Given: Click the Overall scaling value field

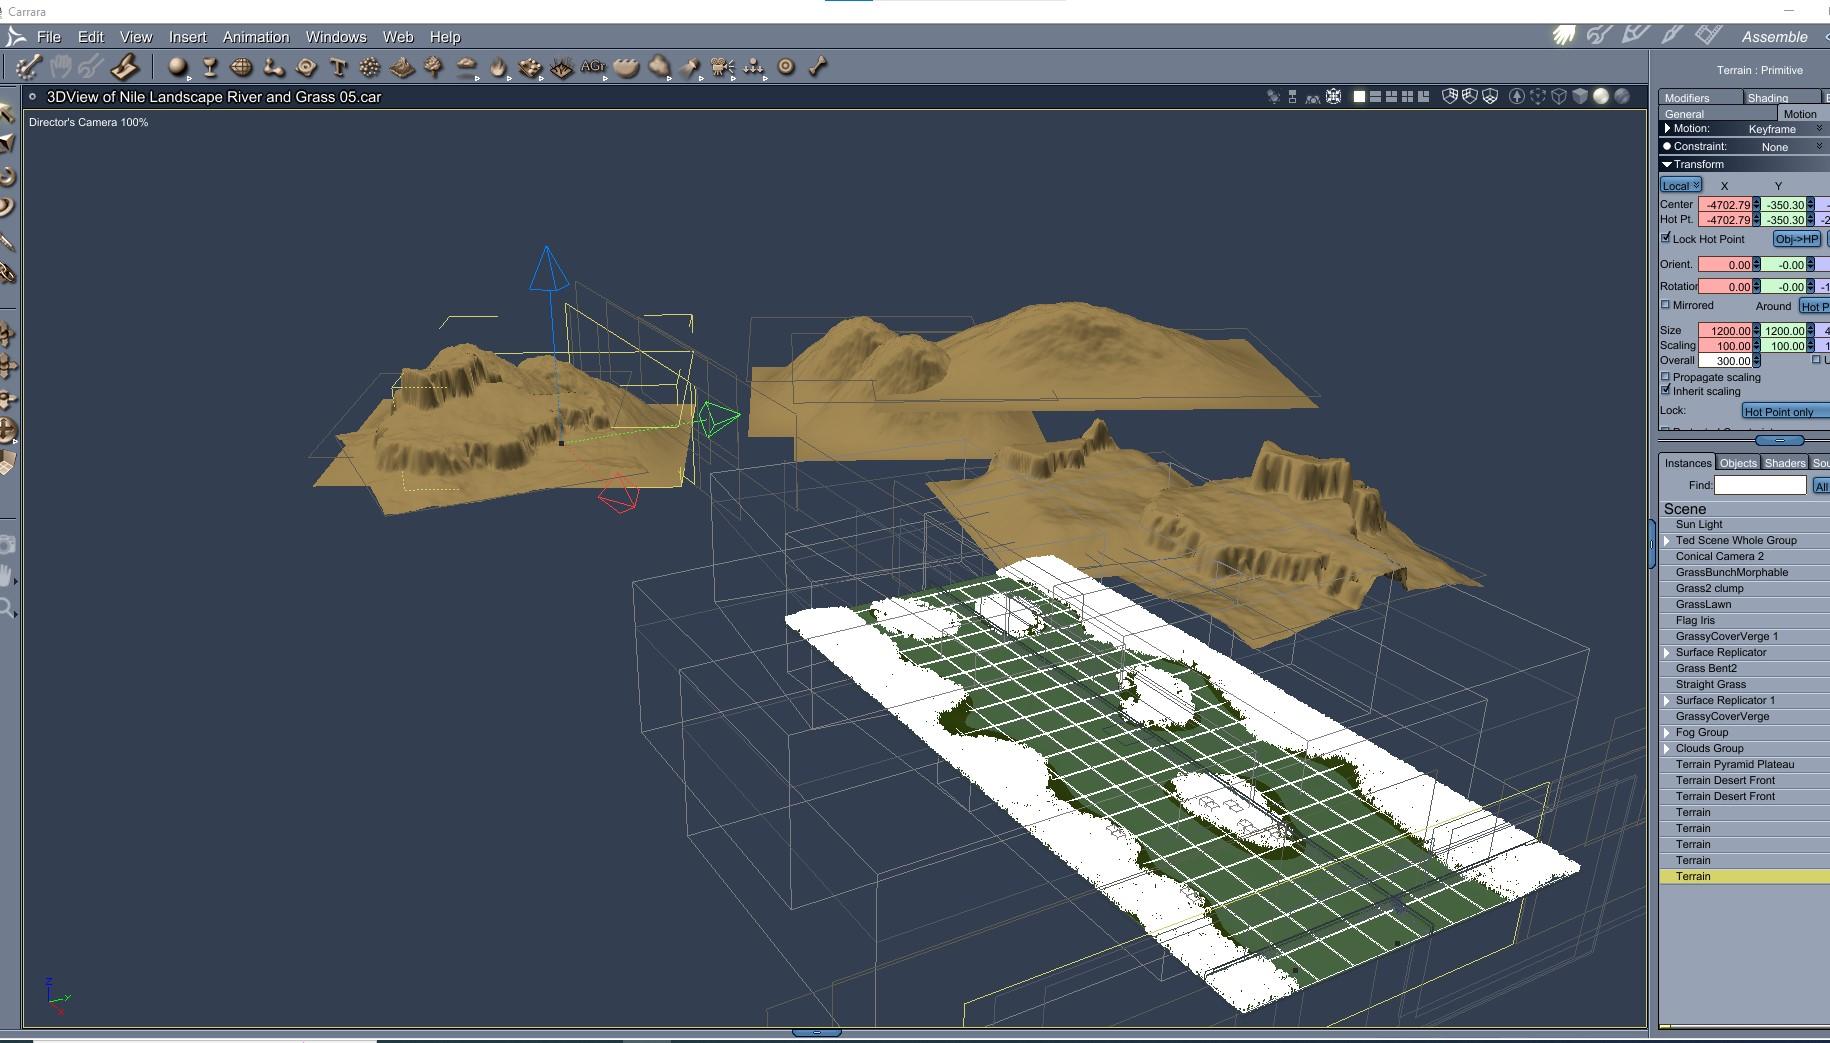Looking at the screenshot, I should (x=1725, y=361).
